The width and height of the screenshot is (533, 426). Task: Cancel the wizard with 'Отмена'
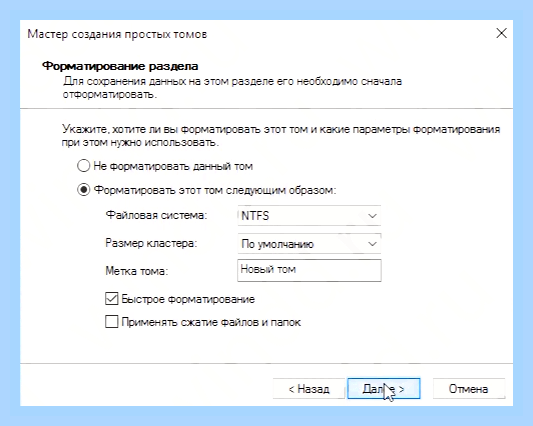468,389
